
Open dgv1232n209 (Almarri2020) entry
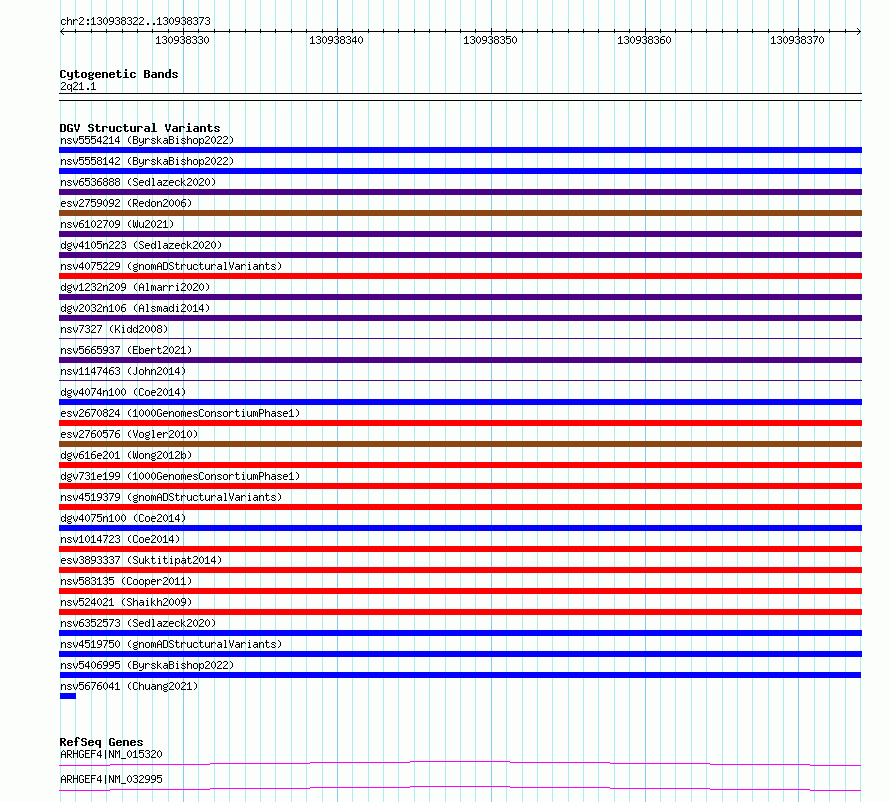(x=135, y=287)
